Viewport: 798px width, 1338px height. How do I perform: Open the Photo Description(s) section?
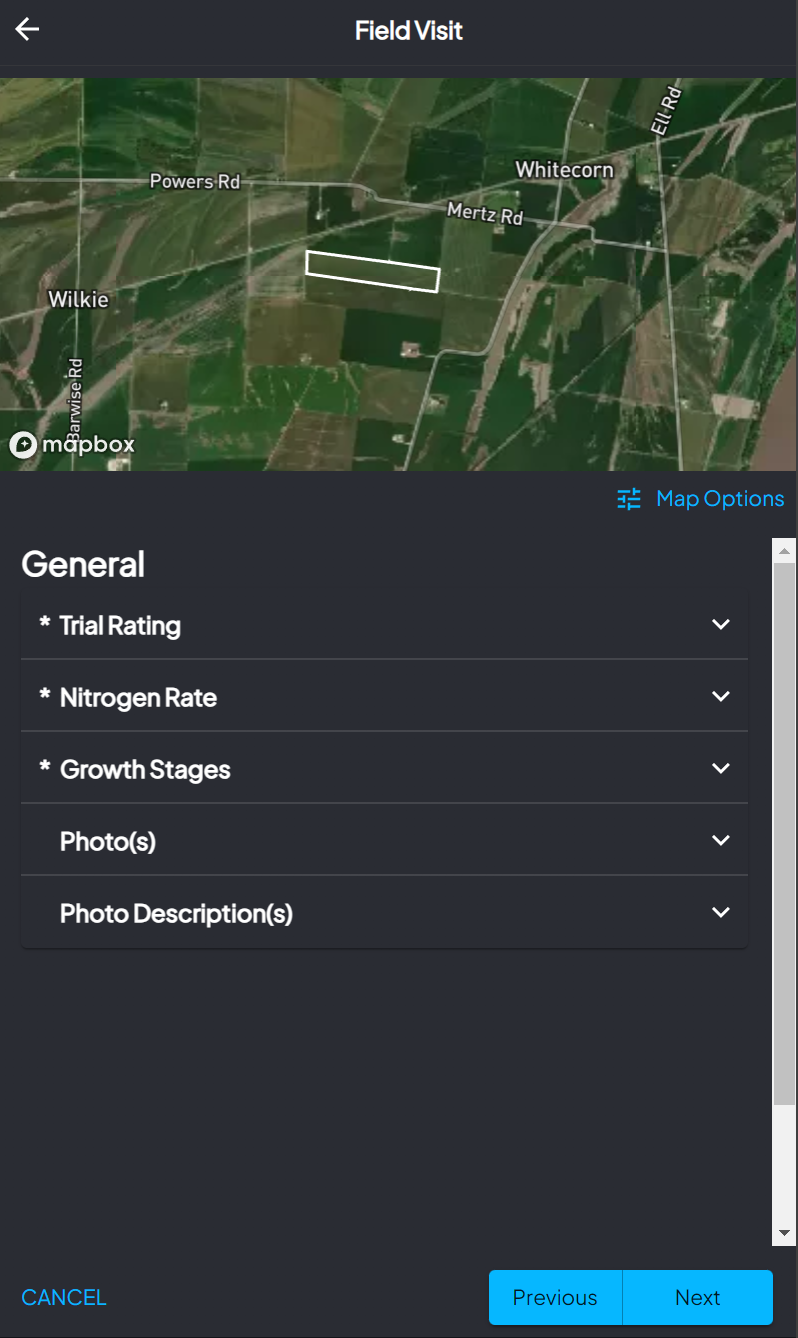(x=384, y=912)
